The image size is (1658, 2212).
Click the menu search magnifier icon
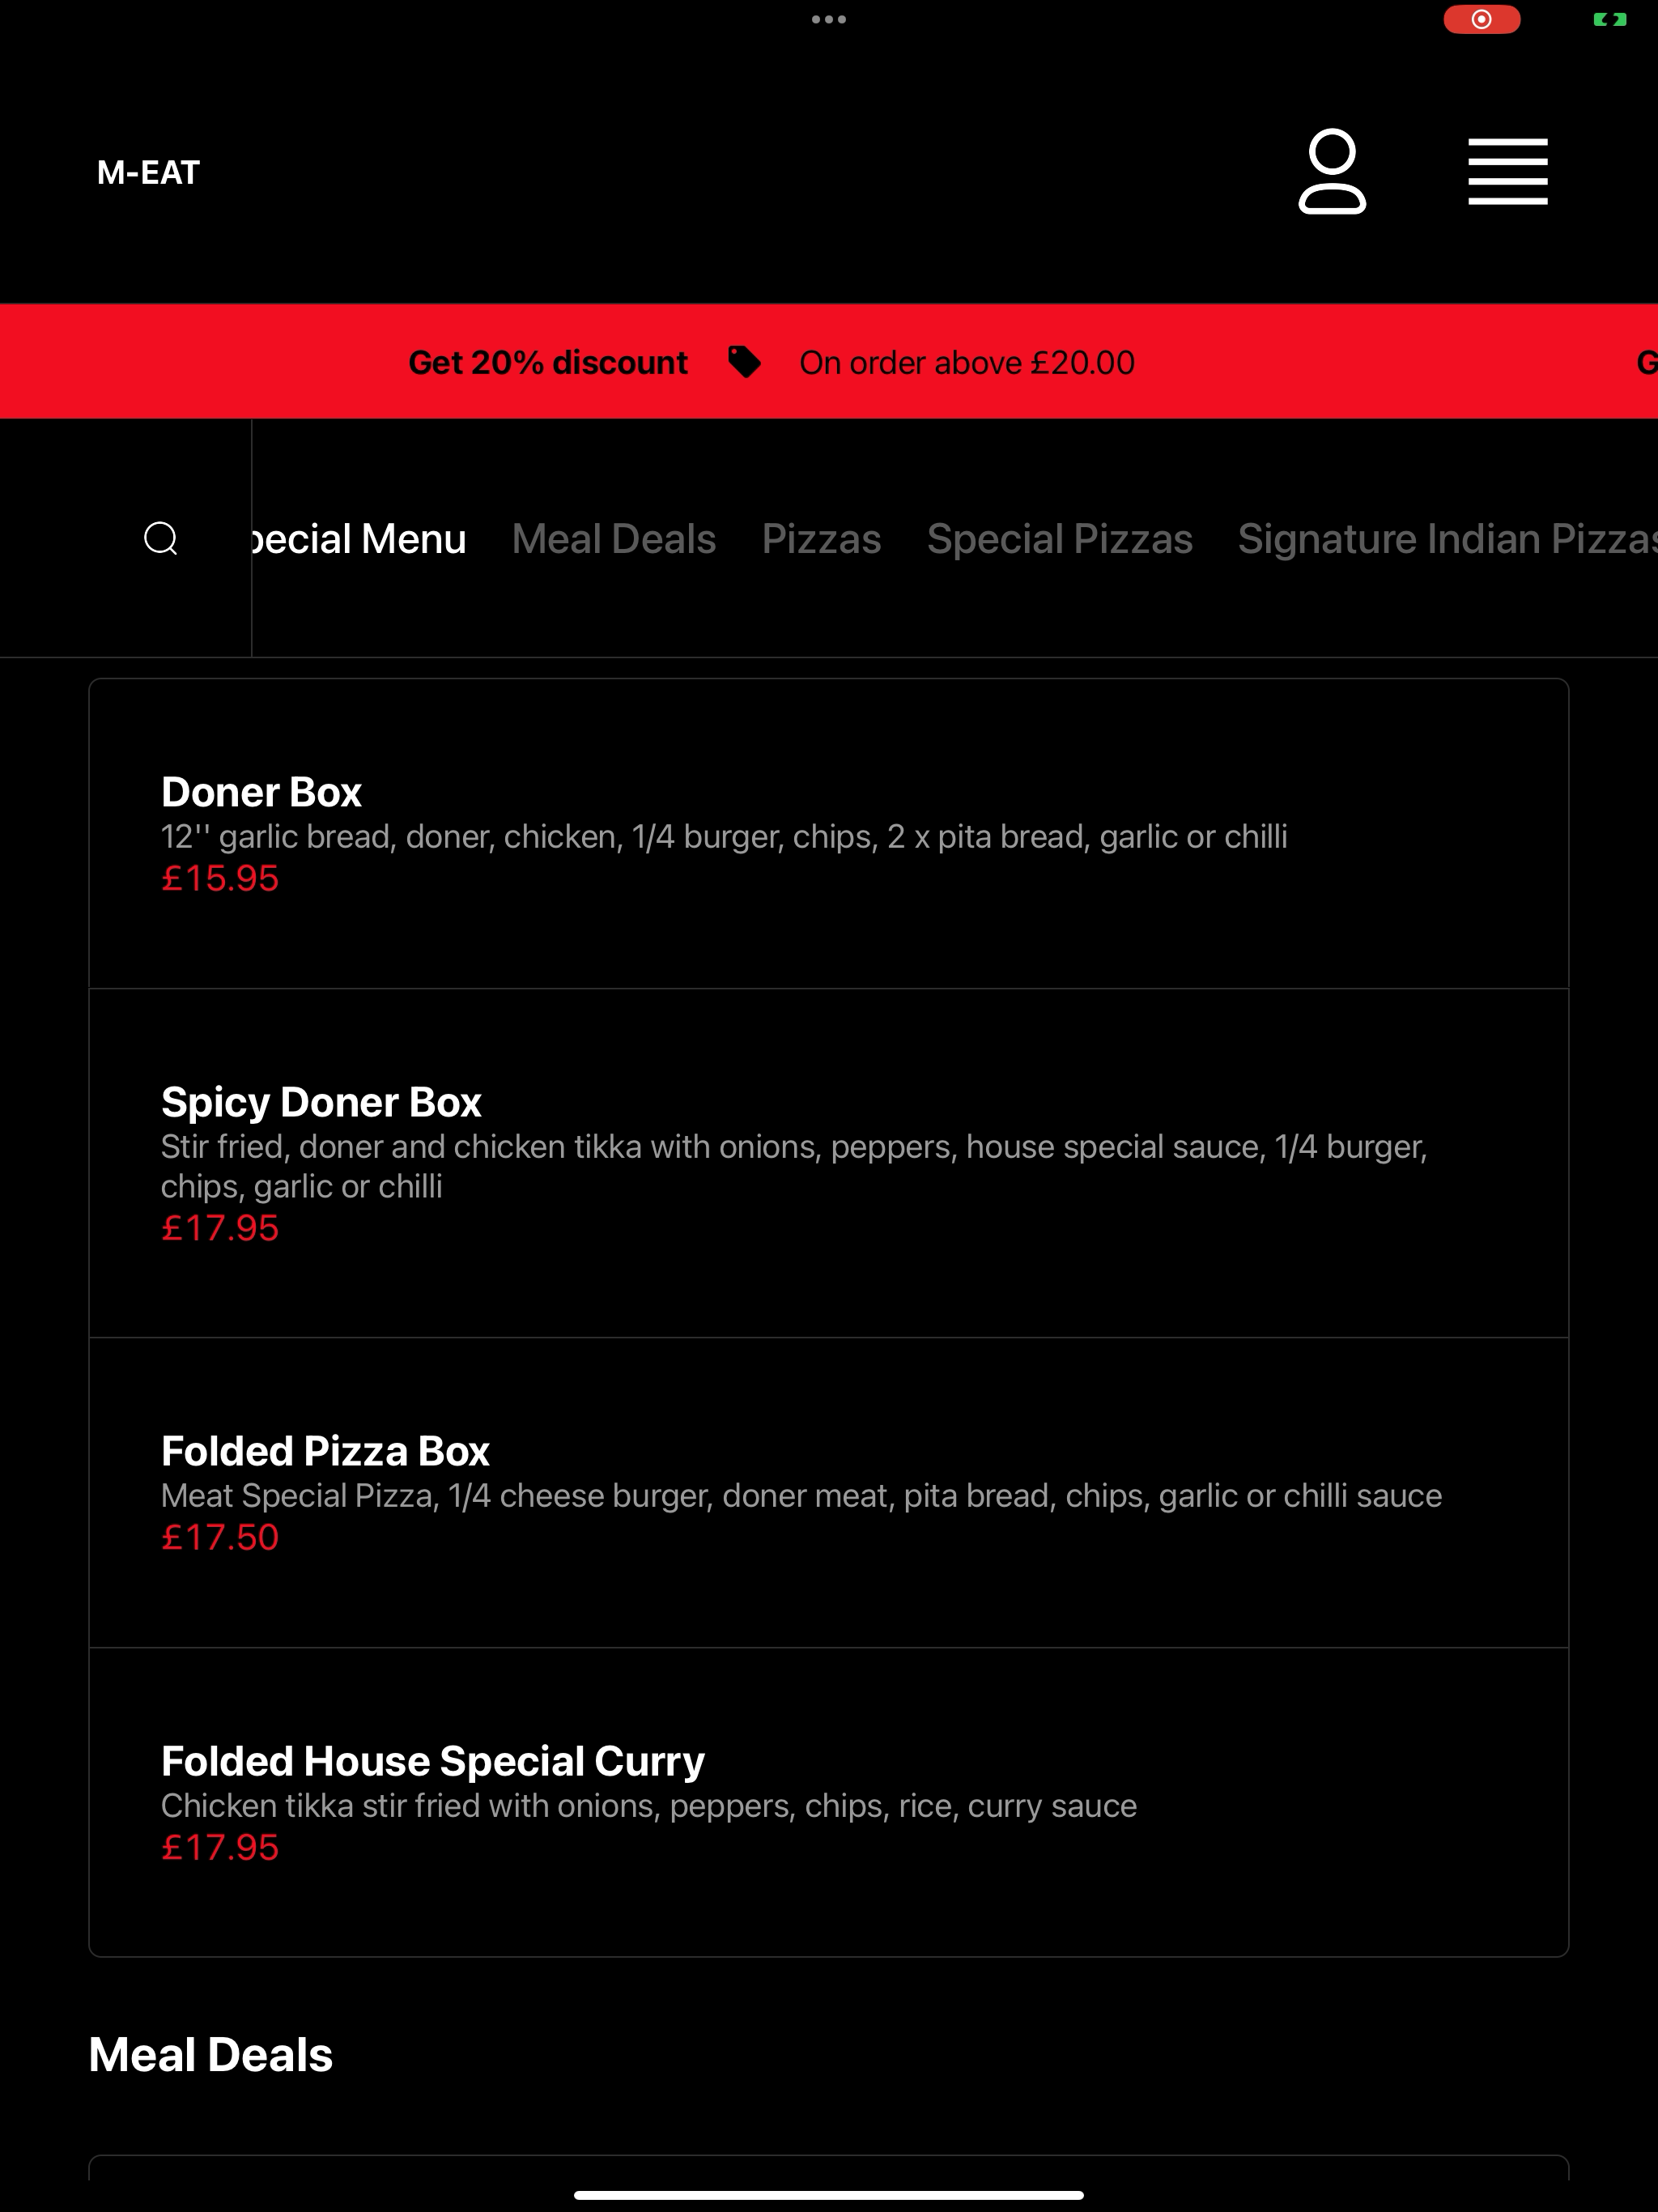[161, 538]
